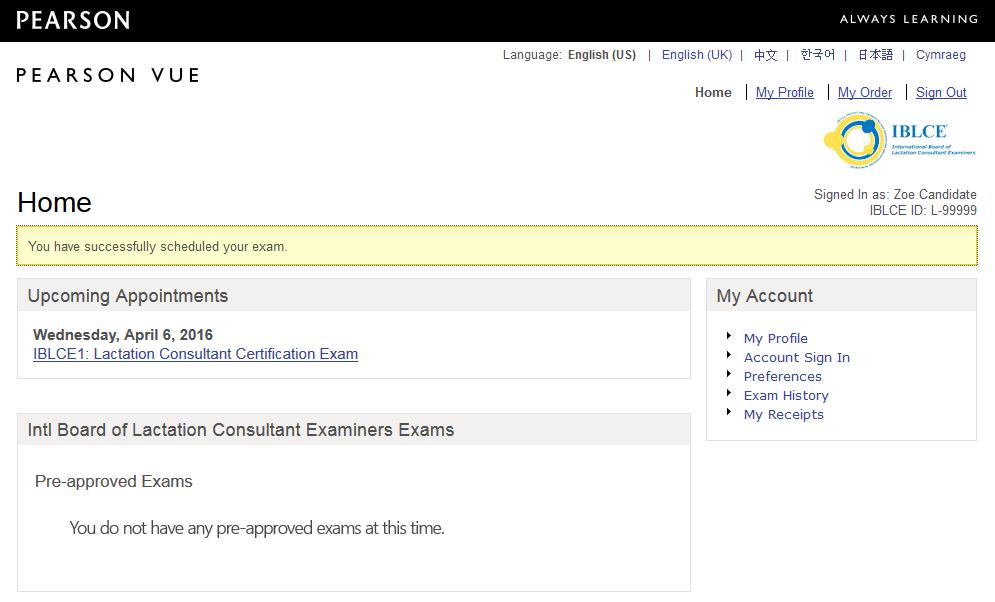Switch language to Japanese 日本語
This screenshot has height=602, width=995.
pyautogui.click(x=876, y=55)
